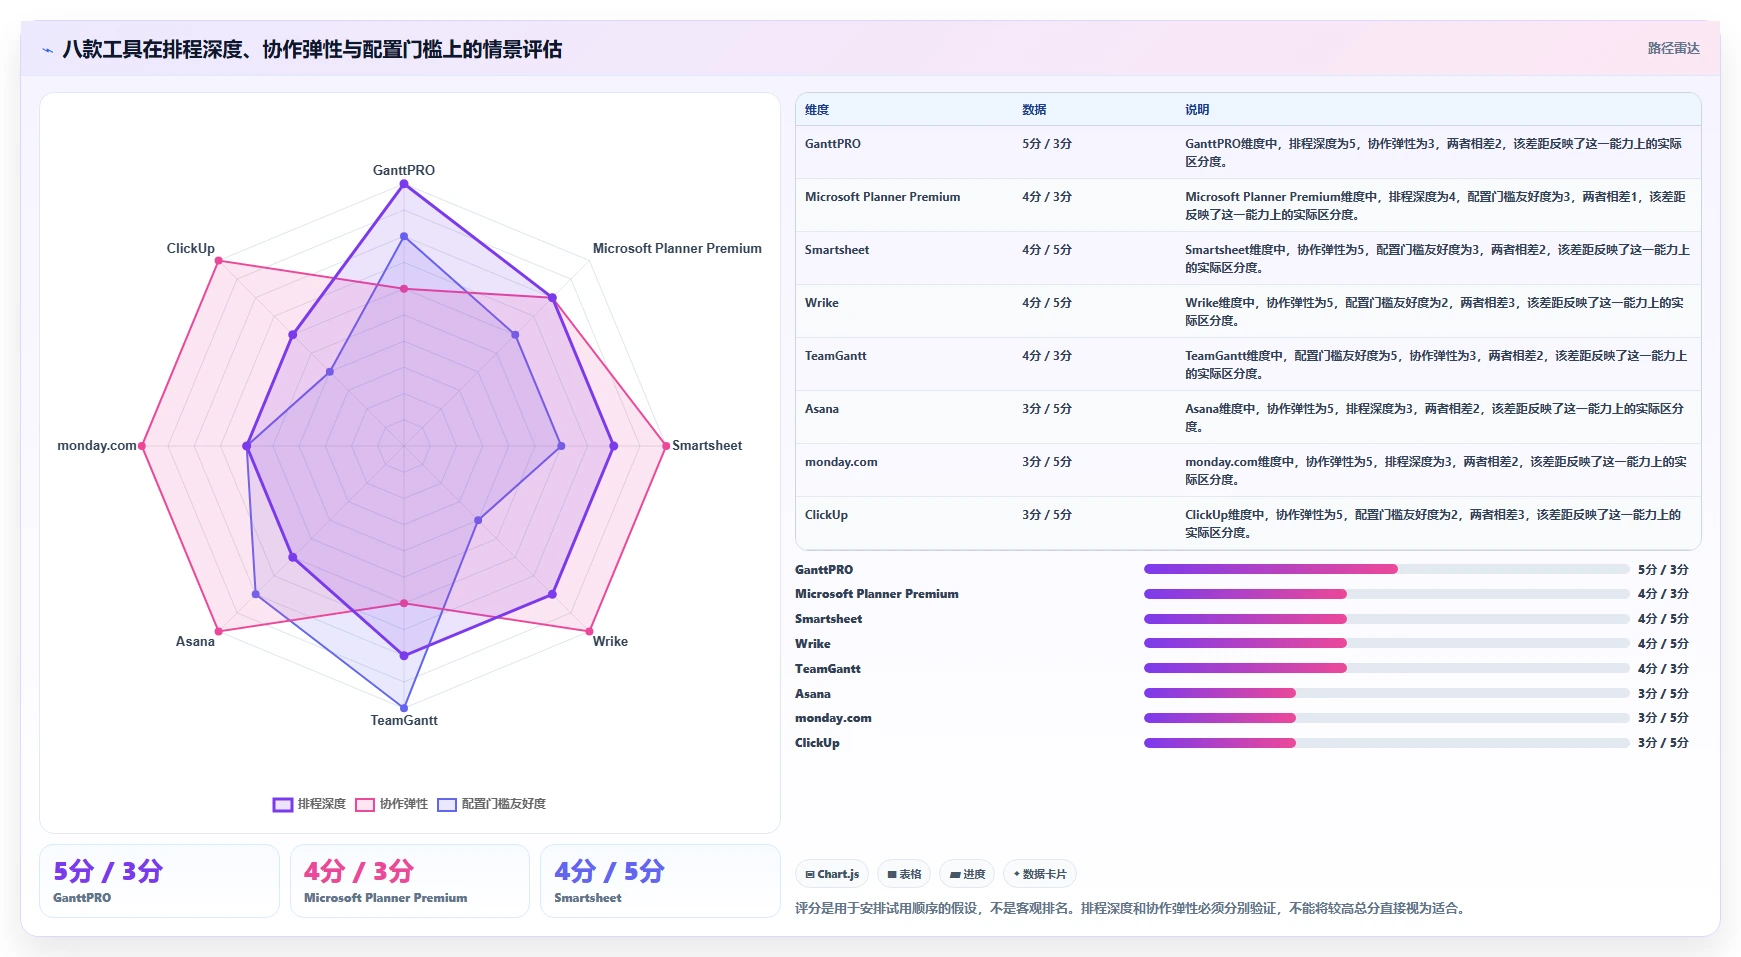The image size is (1741, 957).
Task: Click the GanttPRO axis label on radar chart
Action: click(404, 170)
